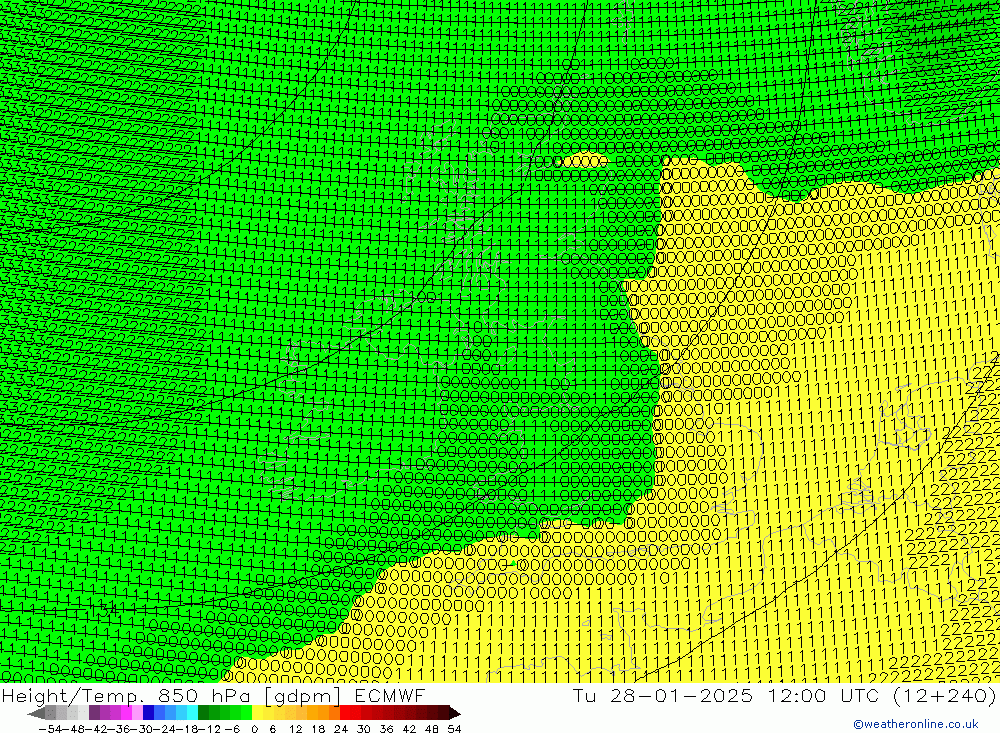Click the '-54' value at the legend start
Image resolution: width=1000 pixels, height=733 pixels.
[x=50, y=729]
